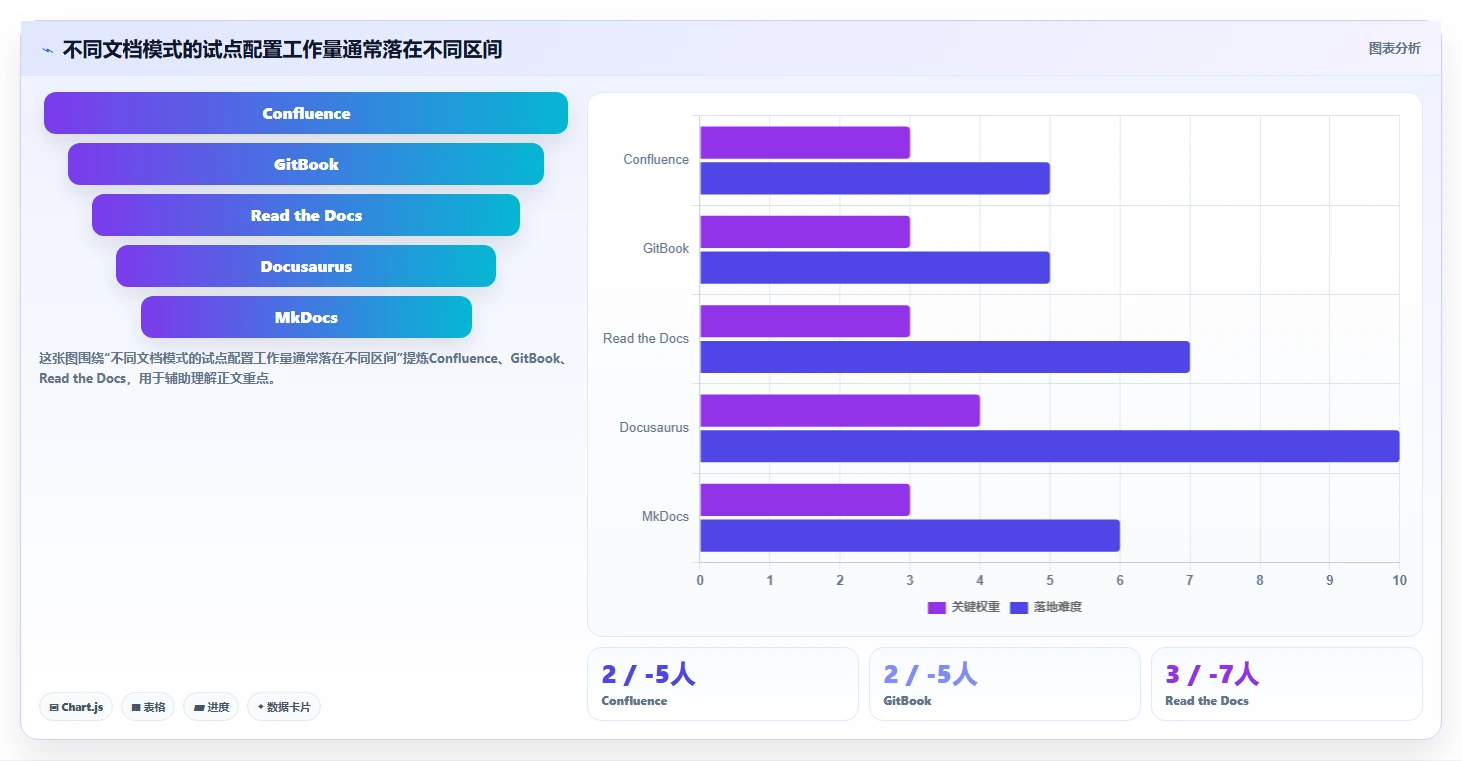Click the Read the Docs purple bar
This screenshot has height=761, width=1462.
pos(805,321)
